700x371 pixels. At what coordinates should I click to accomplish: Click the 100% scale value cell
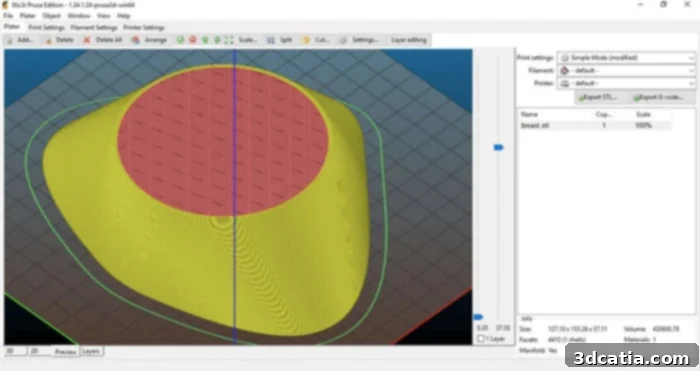click(x=643, y=126)
